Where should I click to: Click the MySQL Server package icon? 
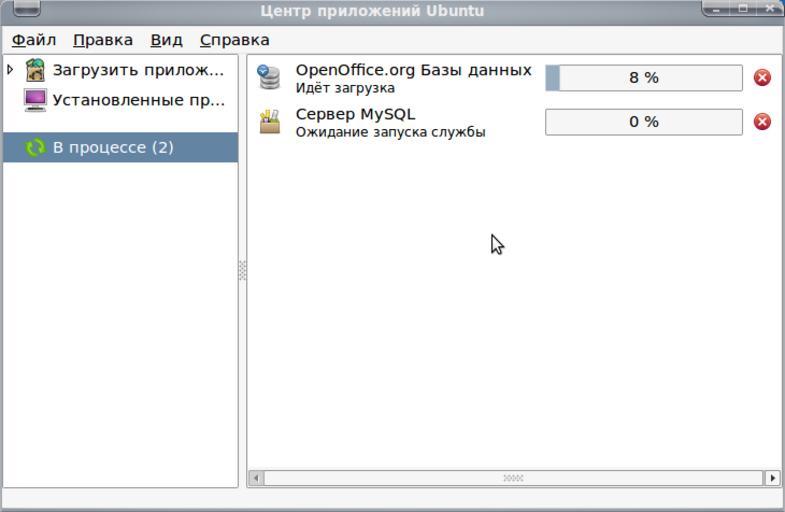(269, 122)
